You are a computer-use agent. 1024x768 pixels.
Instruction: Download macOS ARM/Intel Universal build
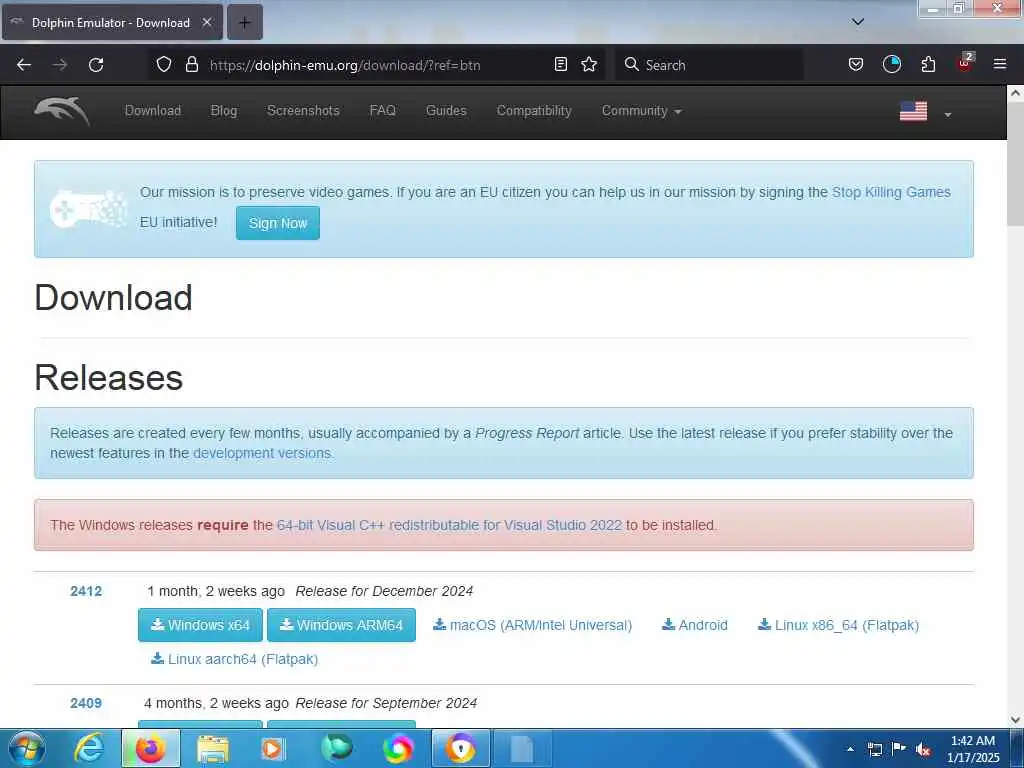coord(532,625)
